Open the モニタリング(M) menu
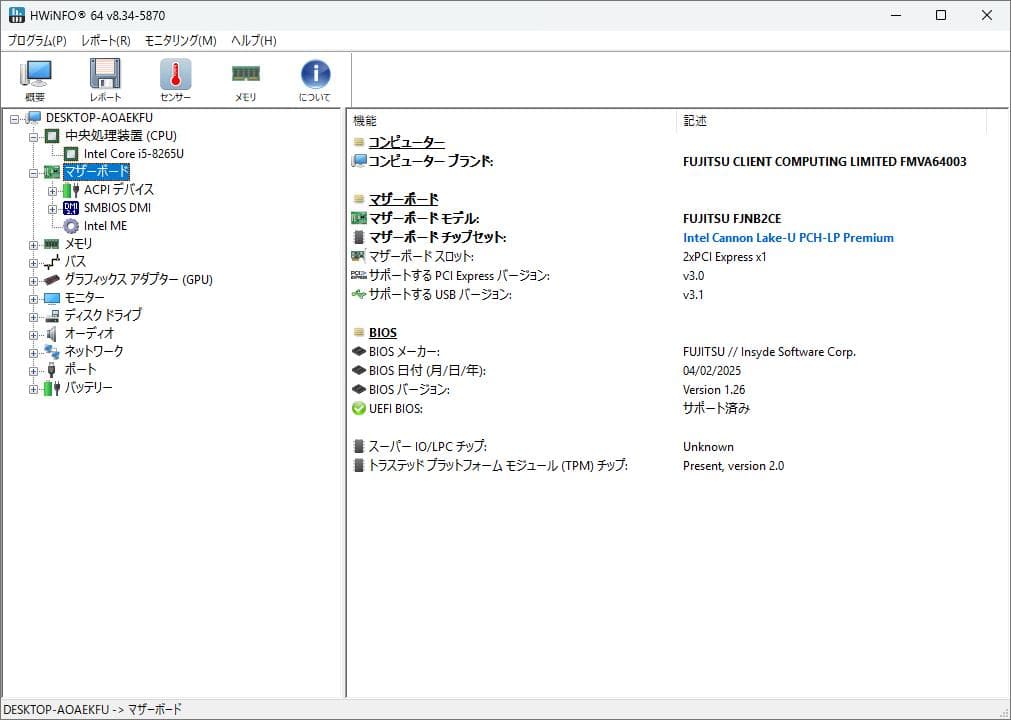 [x=181, y=41]
